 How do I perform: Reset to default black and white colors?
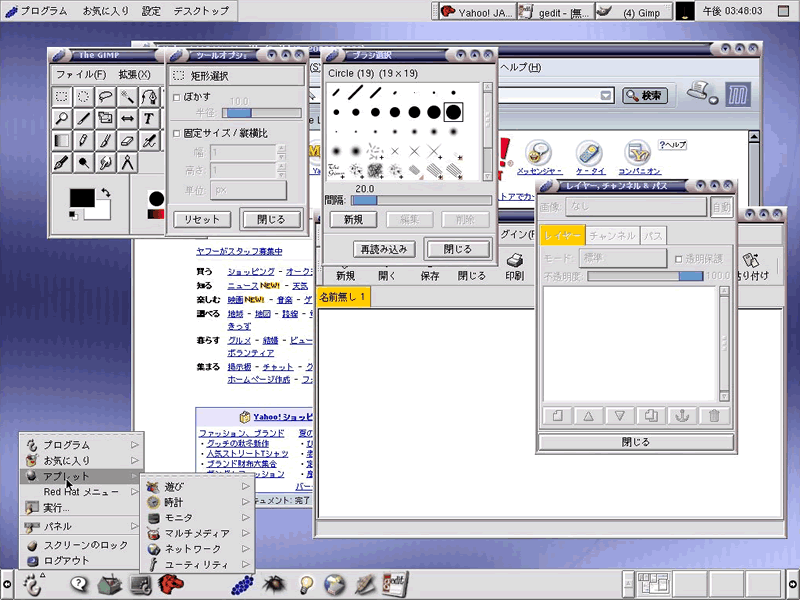pos(73,215)
